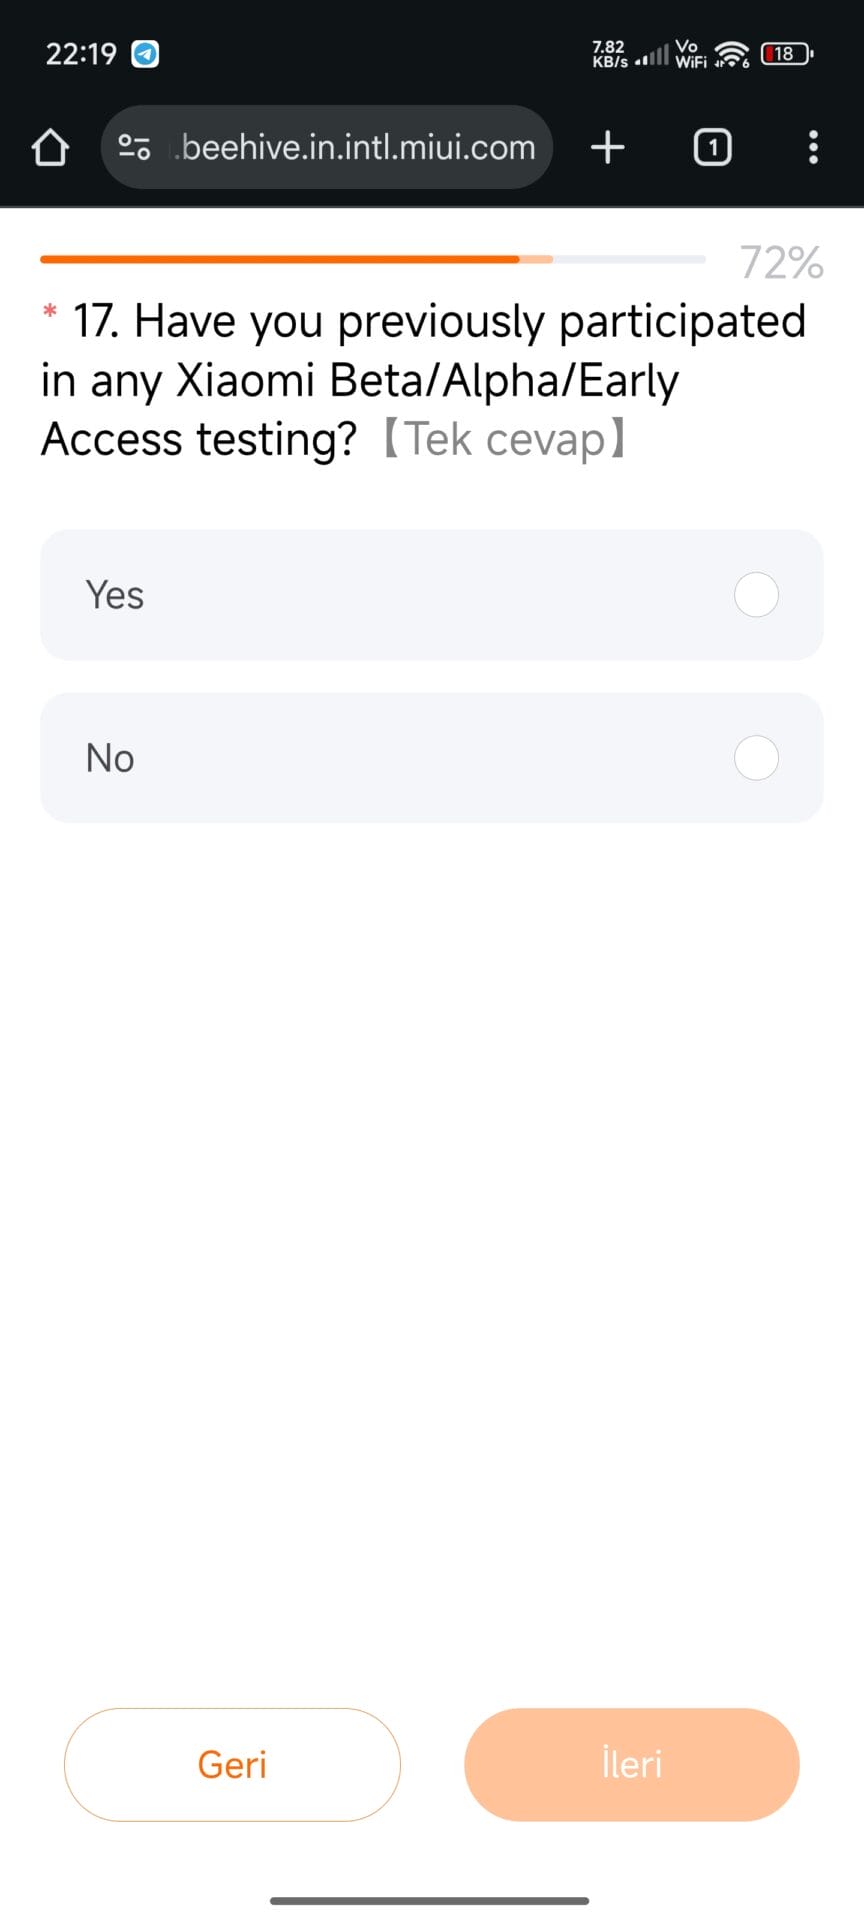Tap the Telegram notification icon
This screenshot has height=1920, width=864.
coord(146,54)
